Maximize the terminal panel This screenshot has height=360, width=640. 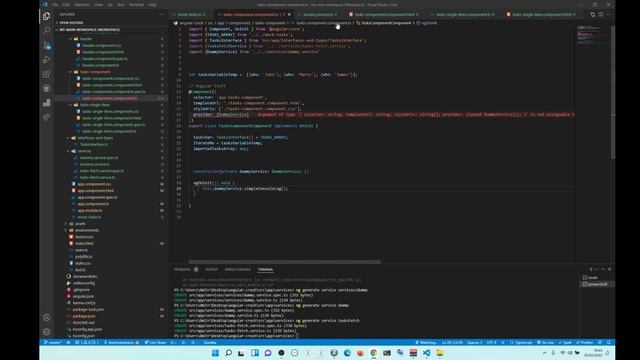coord(603,269)
